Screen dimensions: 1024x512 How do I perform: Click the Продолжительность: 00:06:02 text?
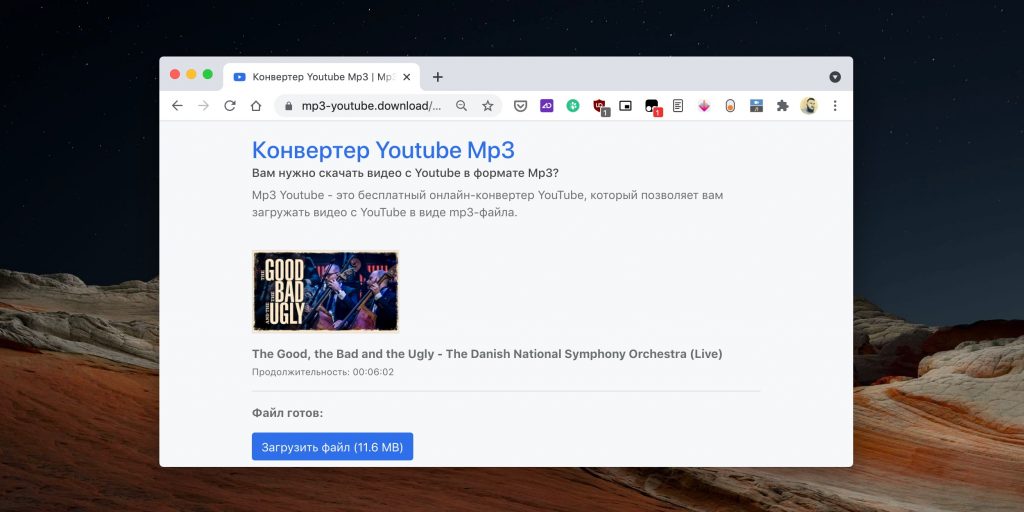pyautogui.click(x=323, y=372)
